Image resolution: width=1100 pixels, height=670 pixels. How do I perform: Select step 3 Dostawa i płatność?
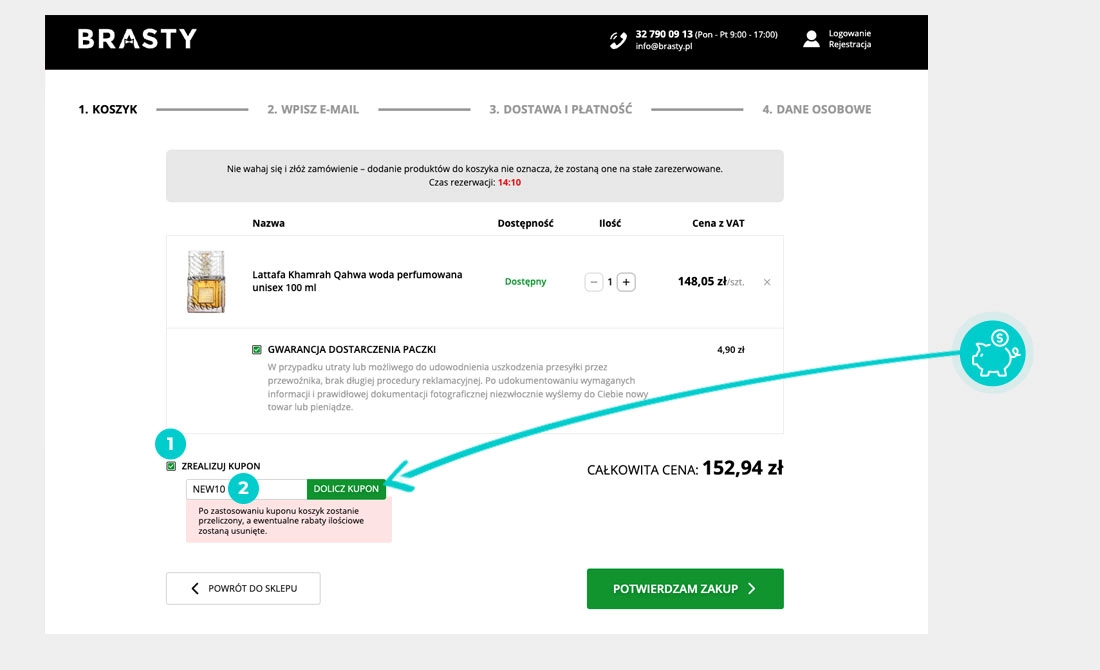pyautogui.click(x=560, y=109)
